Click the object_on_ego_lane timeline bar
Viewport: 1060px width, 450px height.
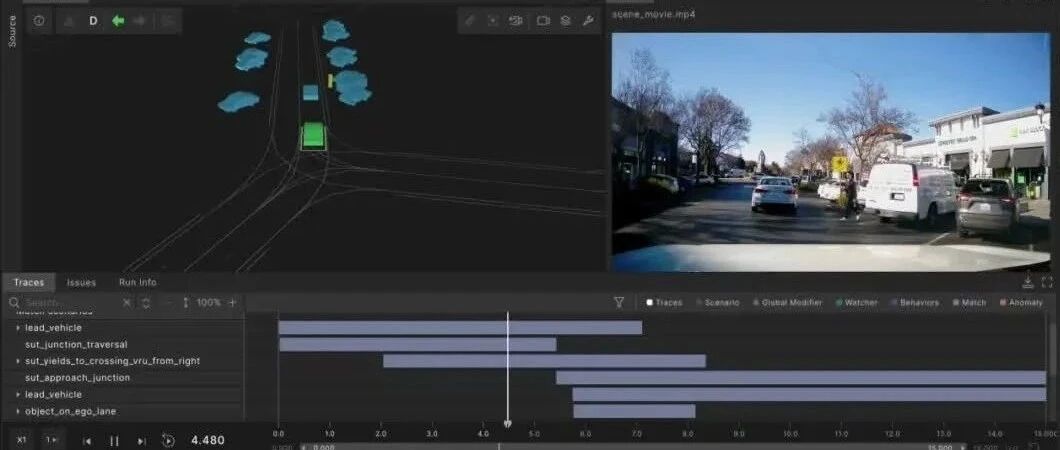pyautogui.click(x=634, y=411)
